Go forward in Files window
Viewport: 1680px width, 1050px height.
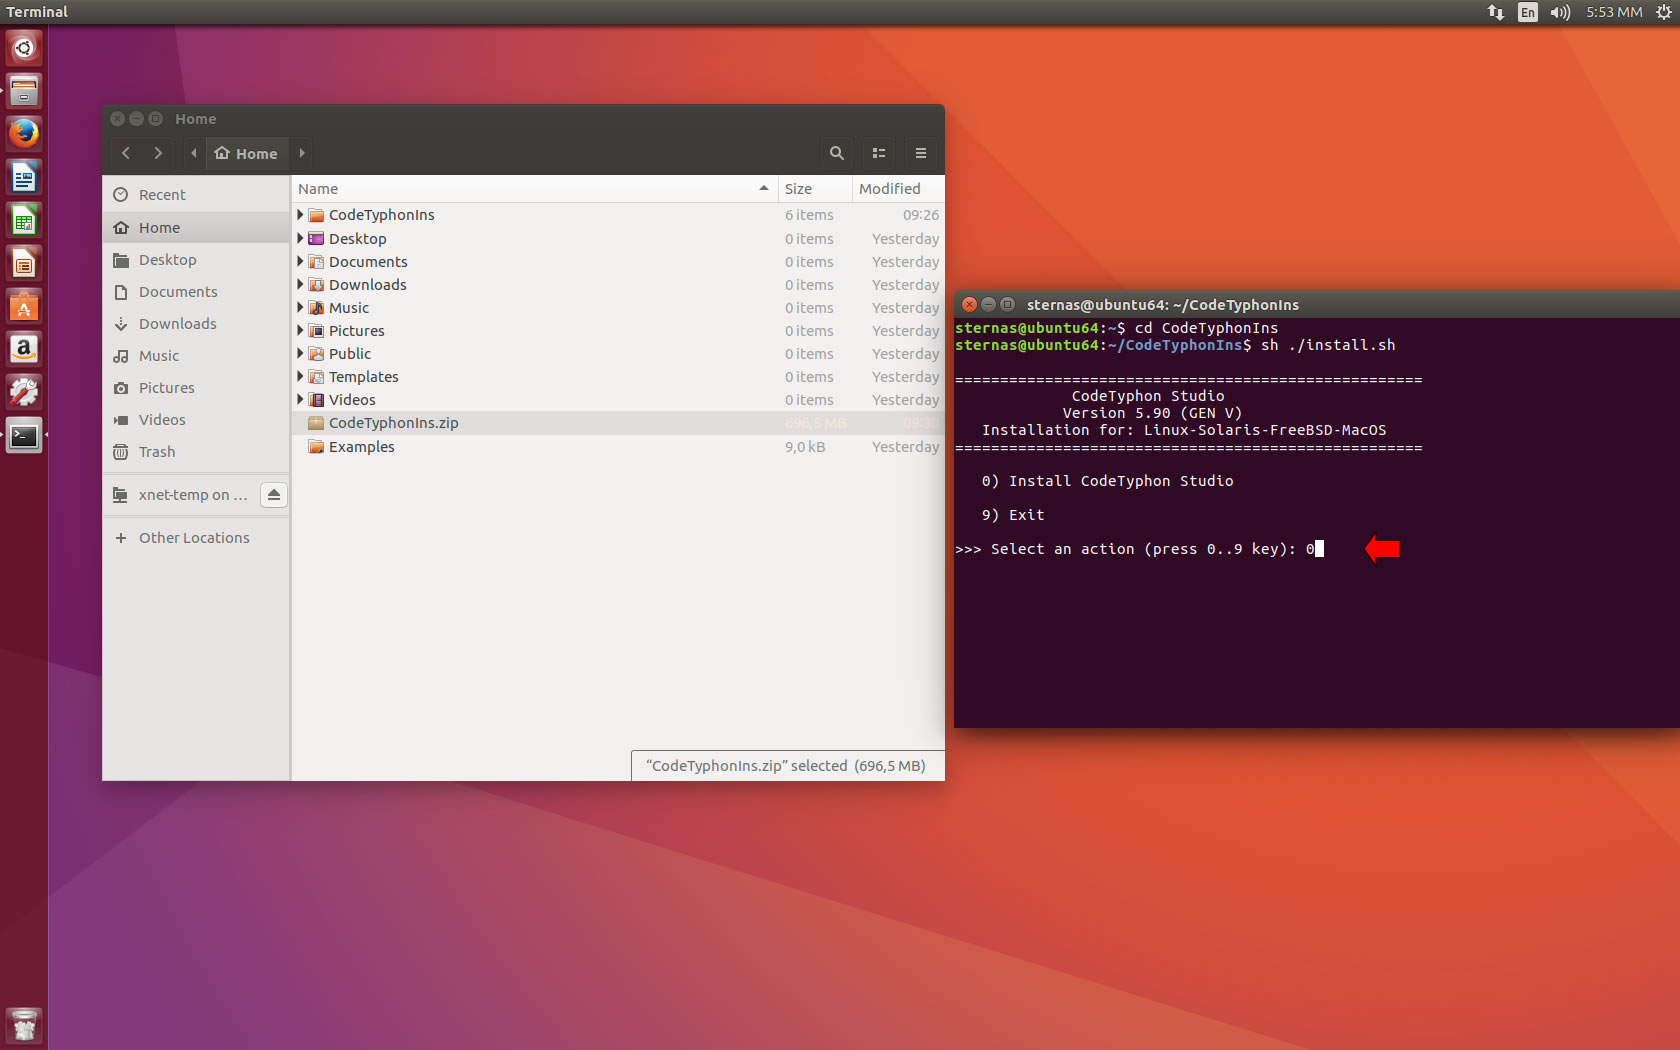(158, 153)
